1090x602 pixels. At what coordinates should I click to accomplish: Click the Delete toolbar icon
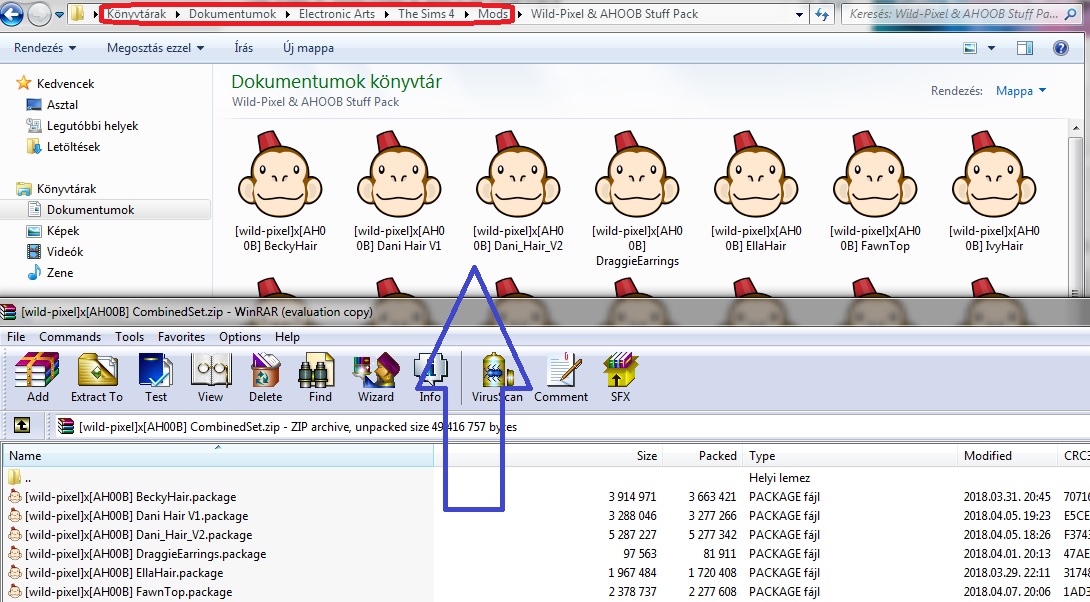click(266, 377)
